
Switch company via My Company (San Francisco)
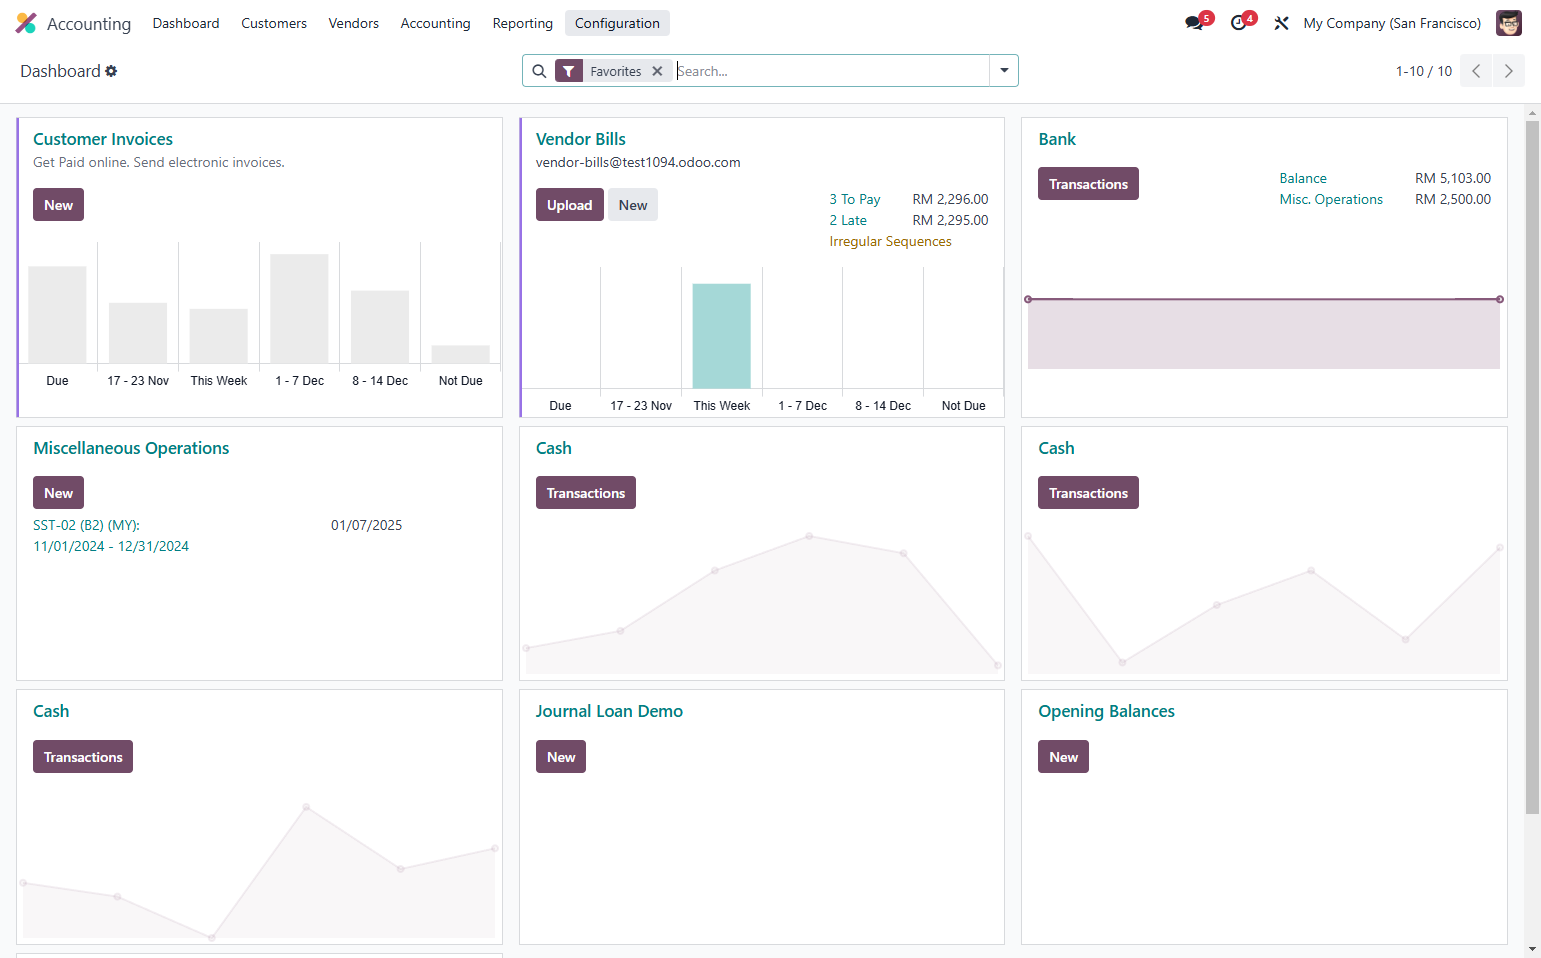click(1392, 23)
